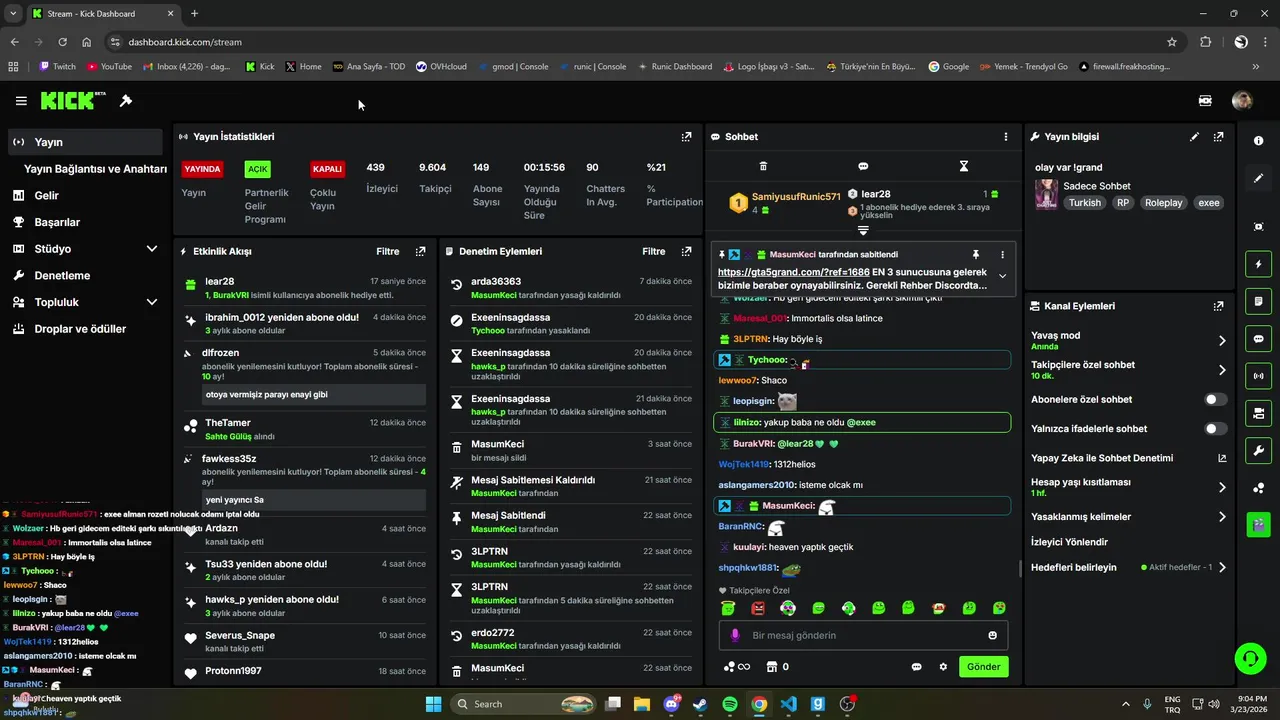Click the stream category thumbnail in Yayın bilgisi
The width and height of the screenshot is (1280, 720).
pos(1046,193)
